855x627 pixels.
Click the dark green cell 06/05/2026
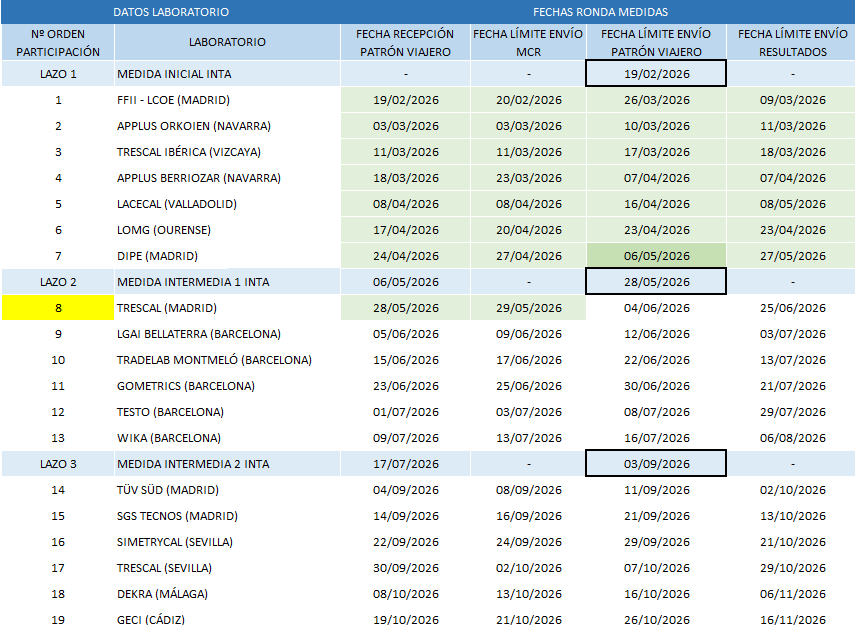point(656,256)
